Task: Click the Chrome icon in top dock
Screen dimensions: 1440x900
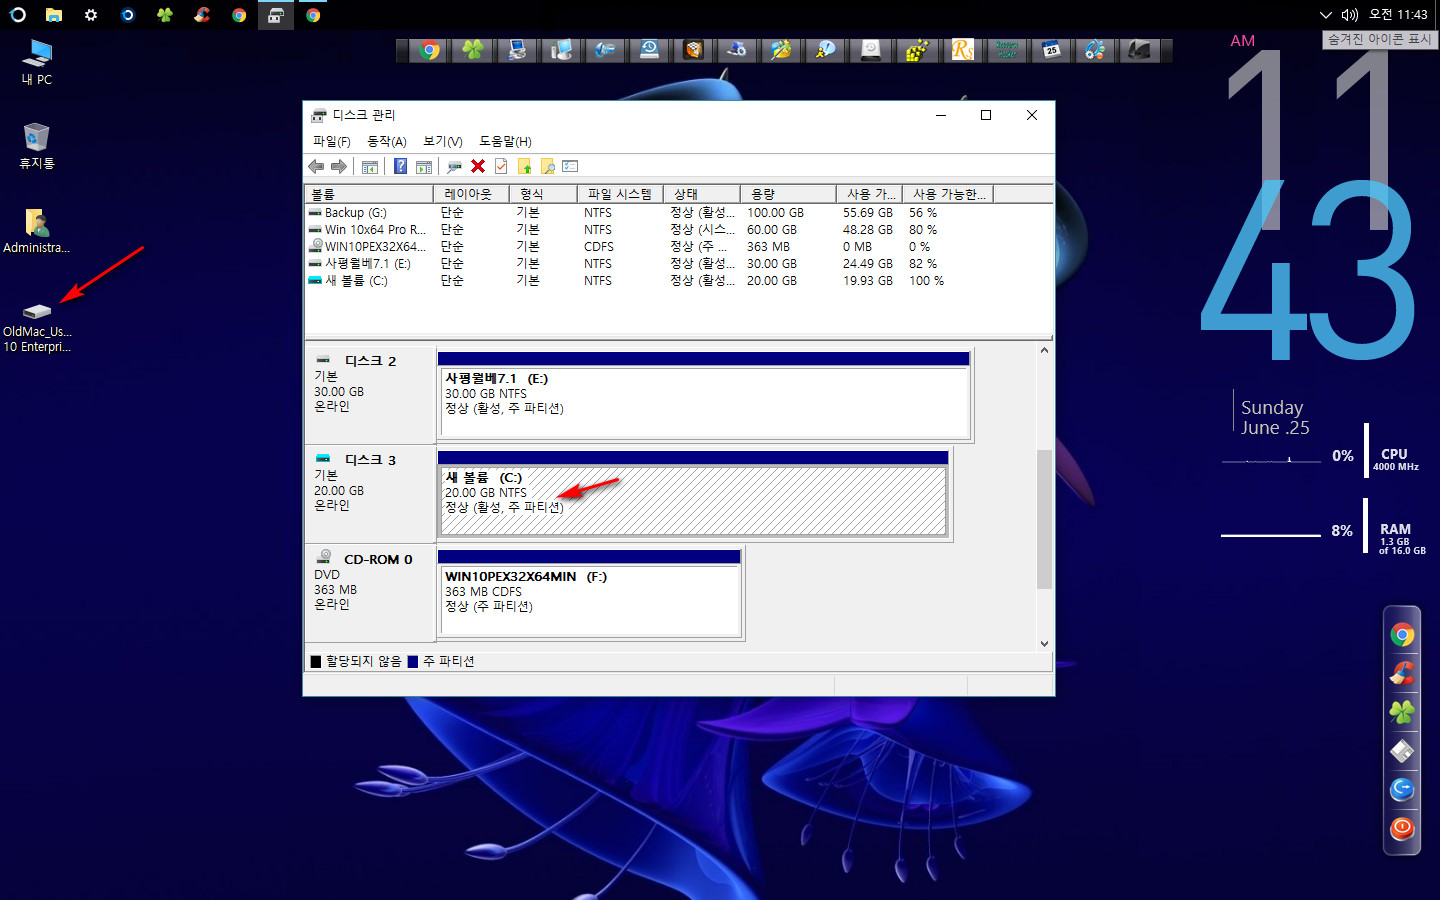Action: [430, 50]
